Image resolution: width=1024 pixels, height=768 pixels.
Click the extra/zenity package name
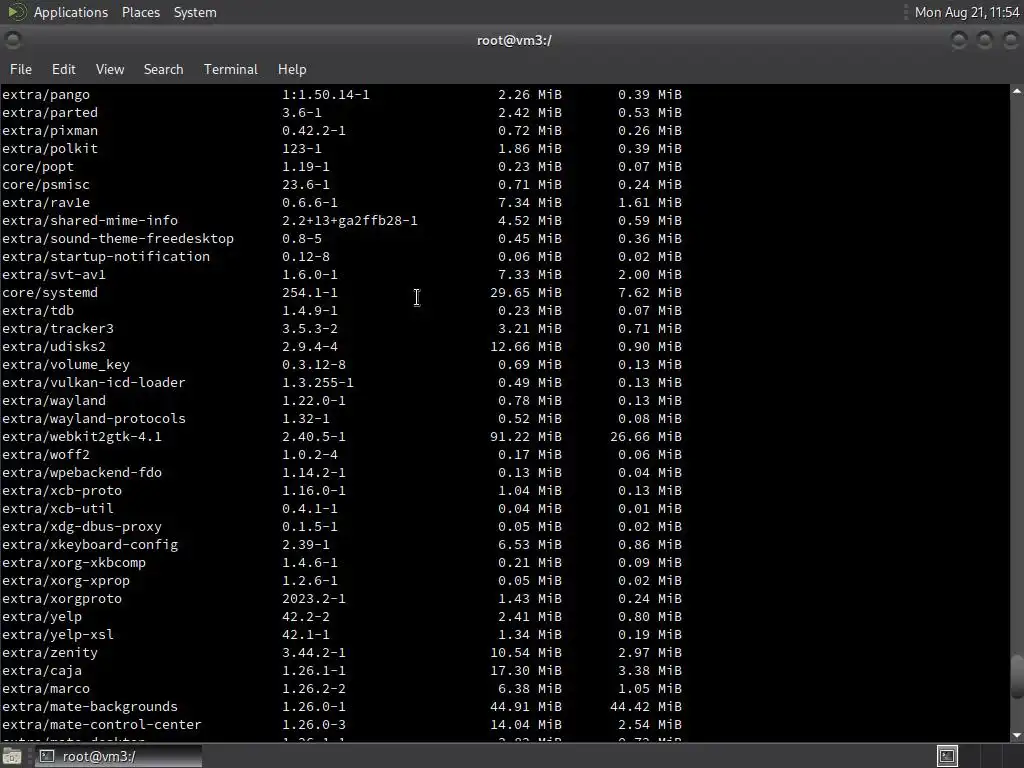(x=50, y=653)
